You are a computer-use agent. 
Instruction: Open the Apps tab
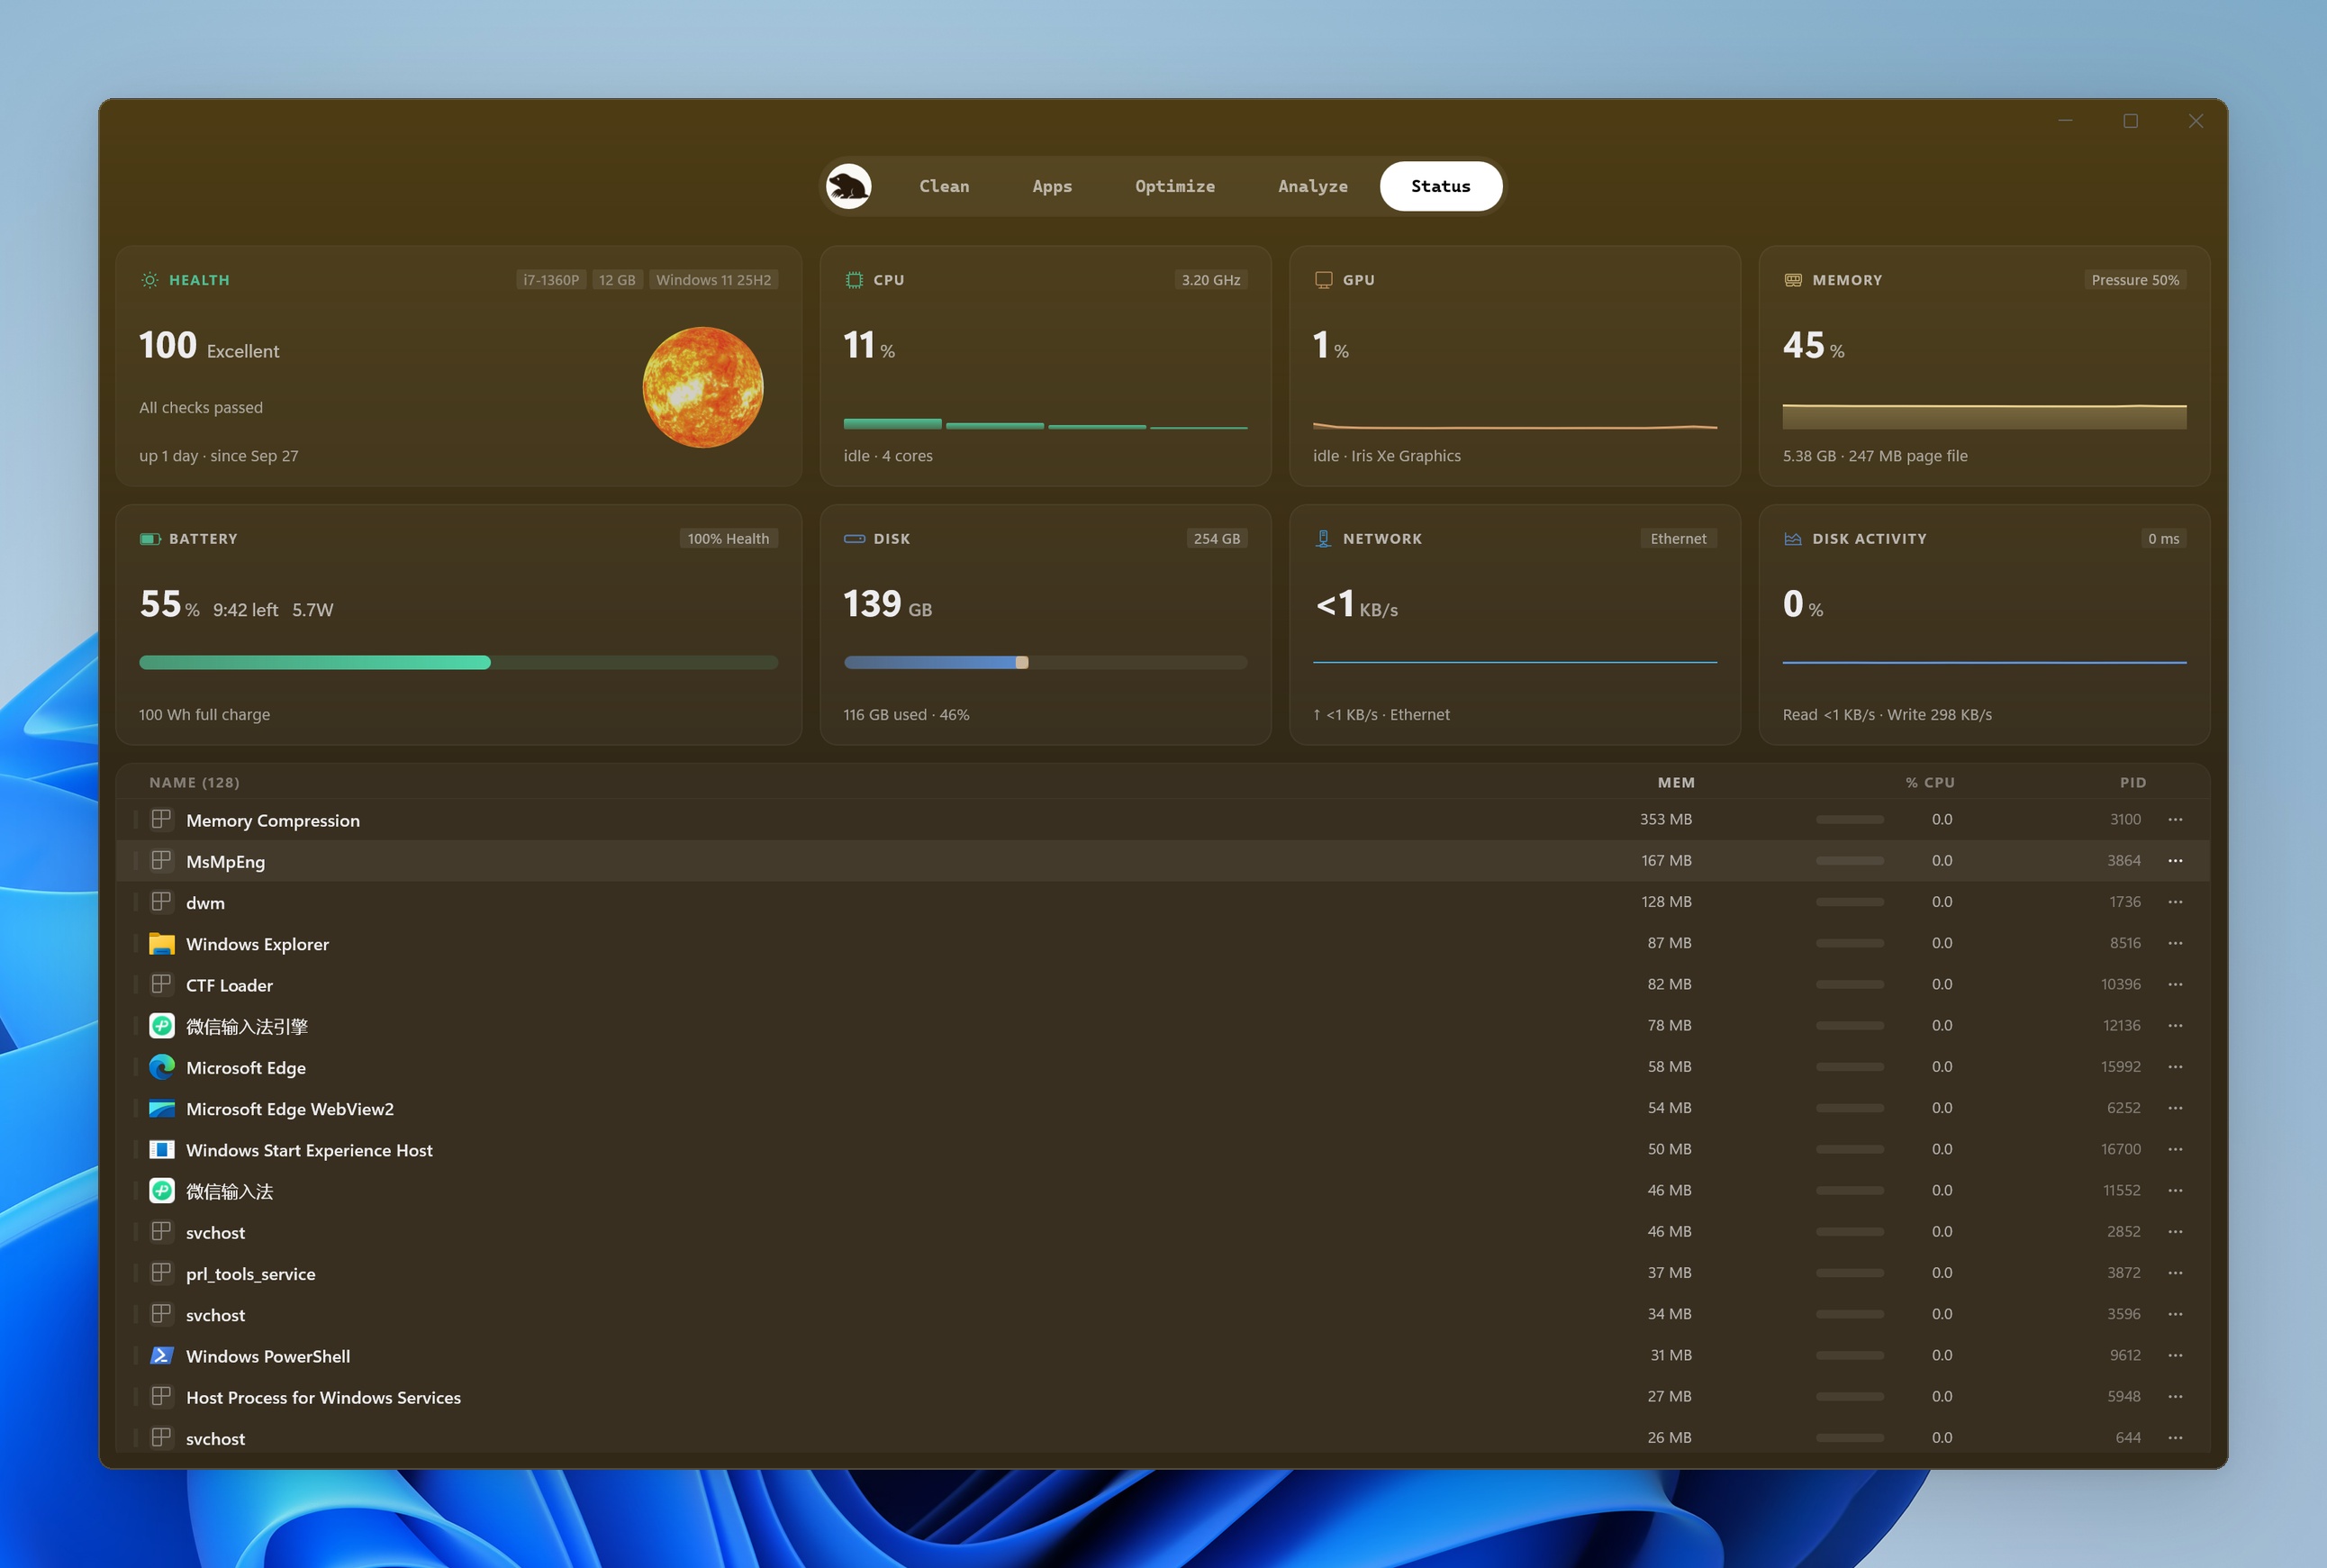tap(1052, 186)
